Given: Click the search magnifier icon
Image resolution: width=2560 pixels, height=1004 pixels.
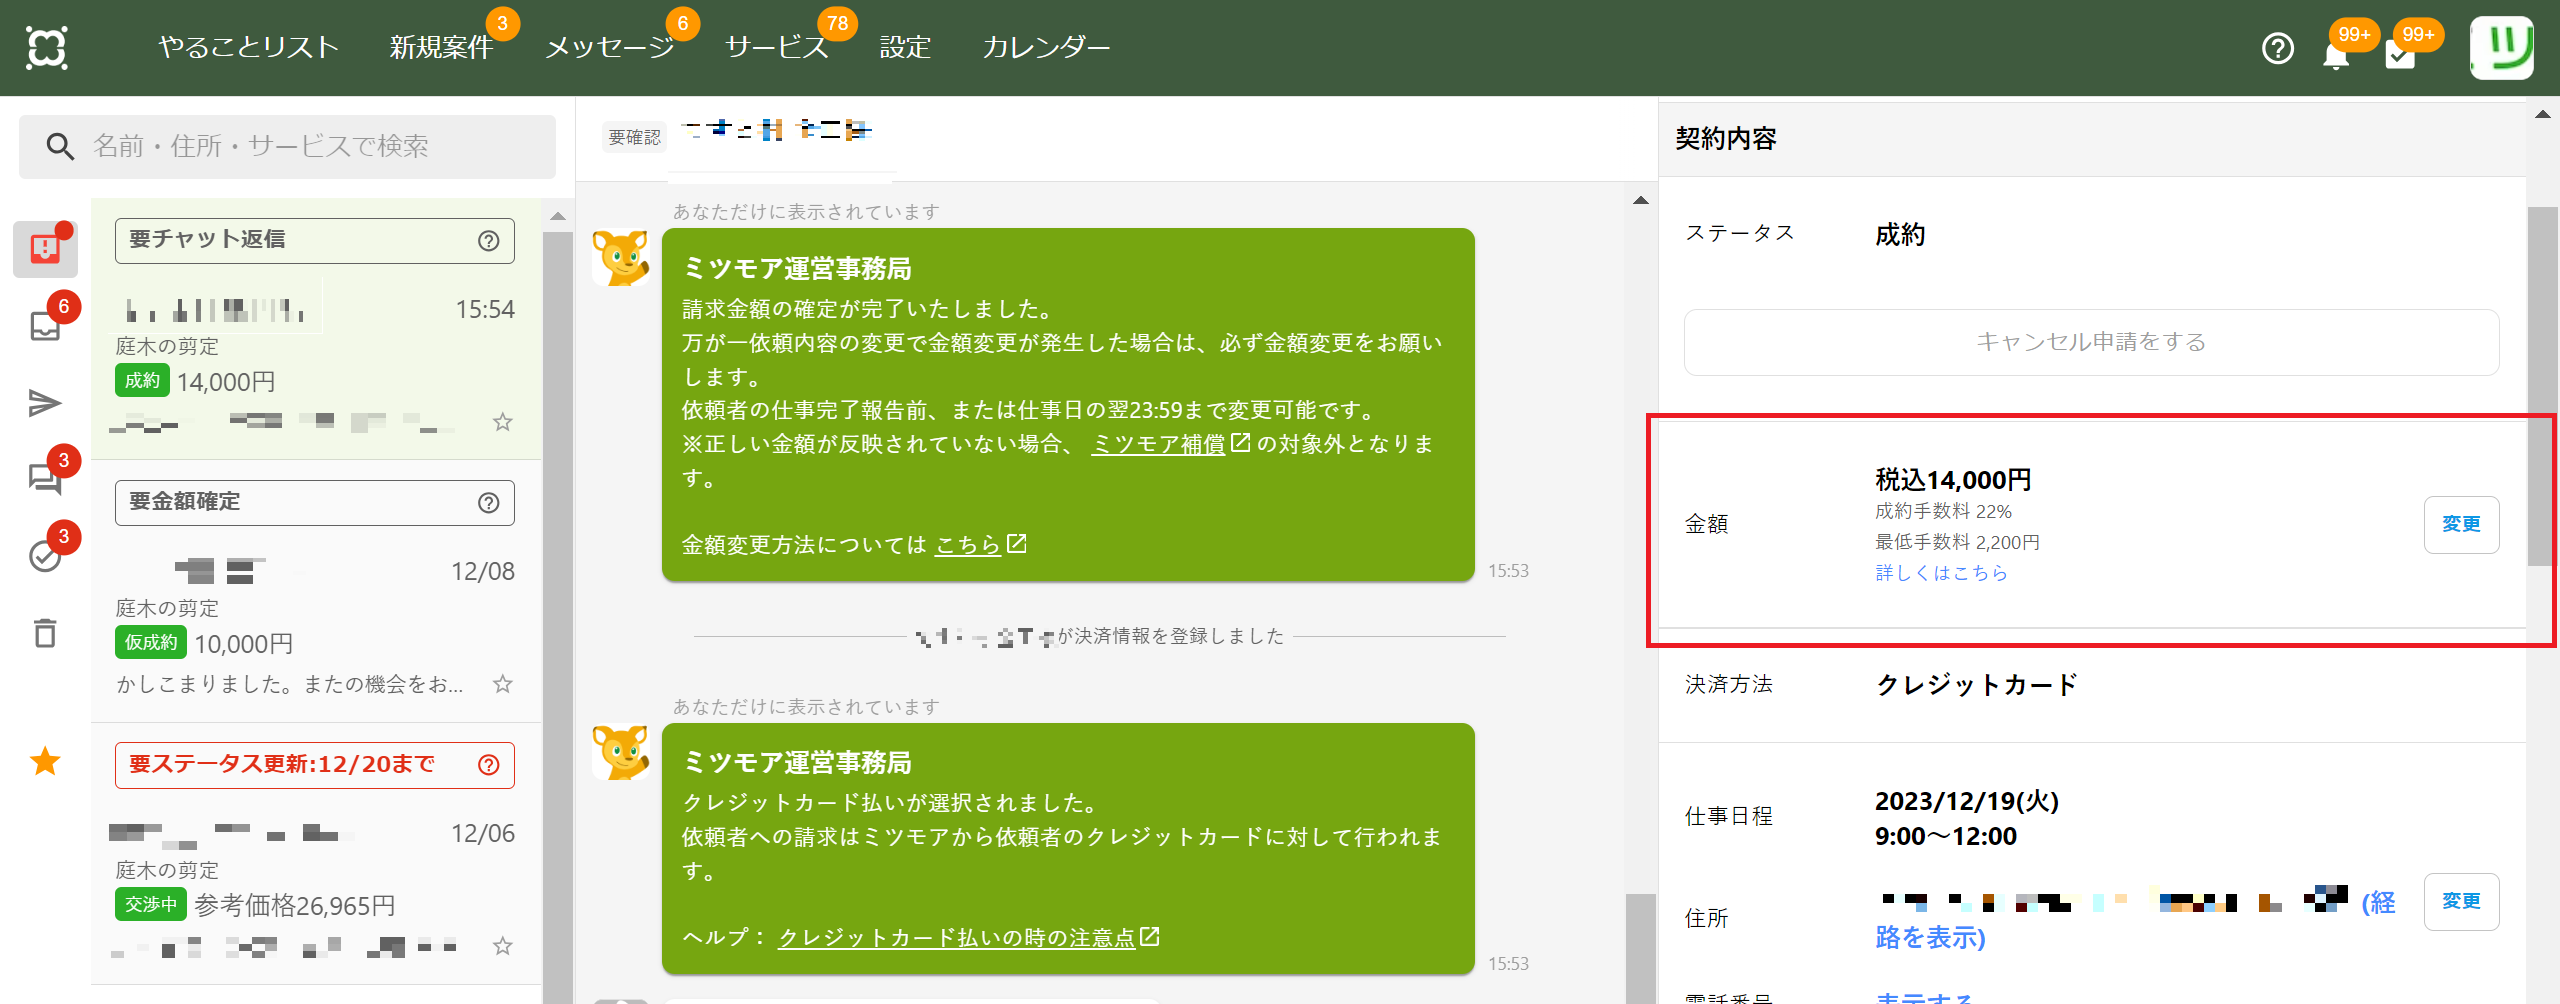Looking at the screenshot, I should [60, 147].
